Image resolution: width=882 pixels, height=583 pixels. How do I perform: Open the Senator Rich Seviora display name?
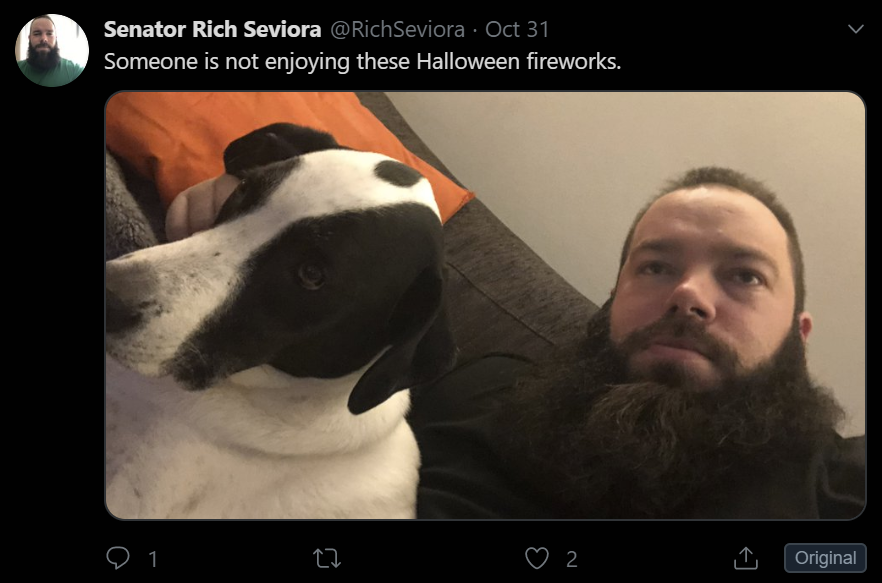tap(213, 29)
